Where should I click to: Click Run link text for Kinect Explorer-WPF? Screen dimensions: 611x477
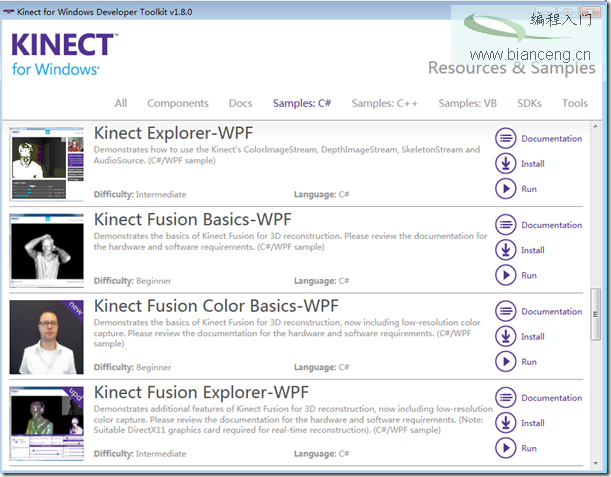click(529, 189)
